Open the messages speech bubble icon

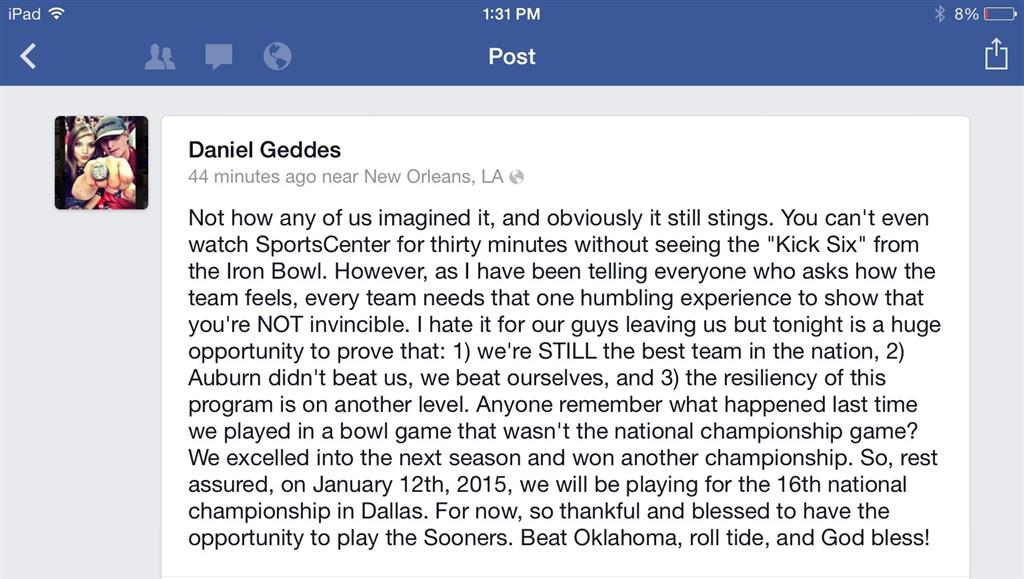(x=219, y=57)
